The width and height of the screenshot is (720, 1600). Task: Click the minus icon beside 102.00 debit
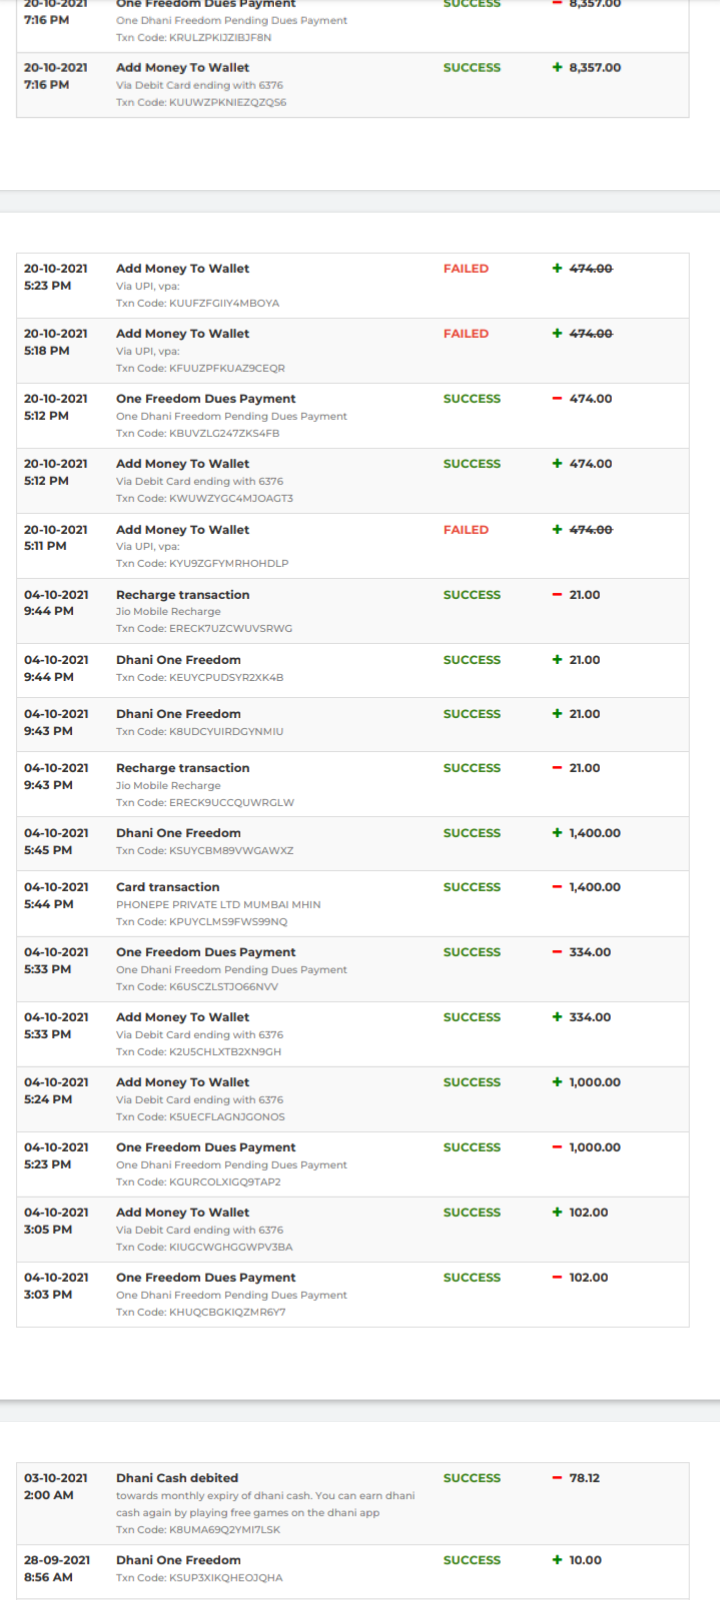pos(557,1277)
